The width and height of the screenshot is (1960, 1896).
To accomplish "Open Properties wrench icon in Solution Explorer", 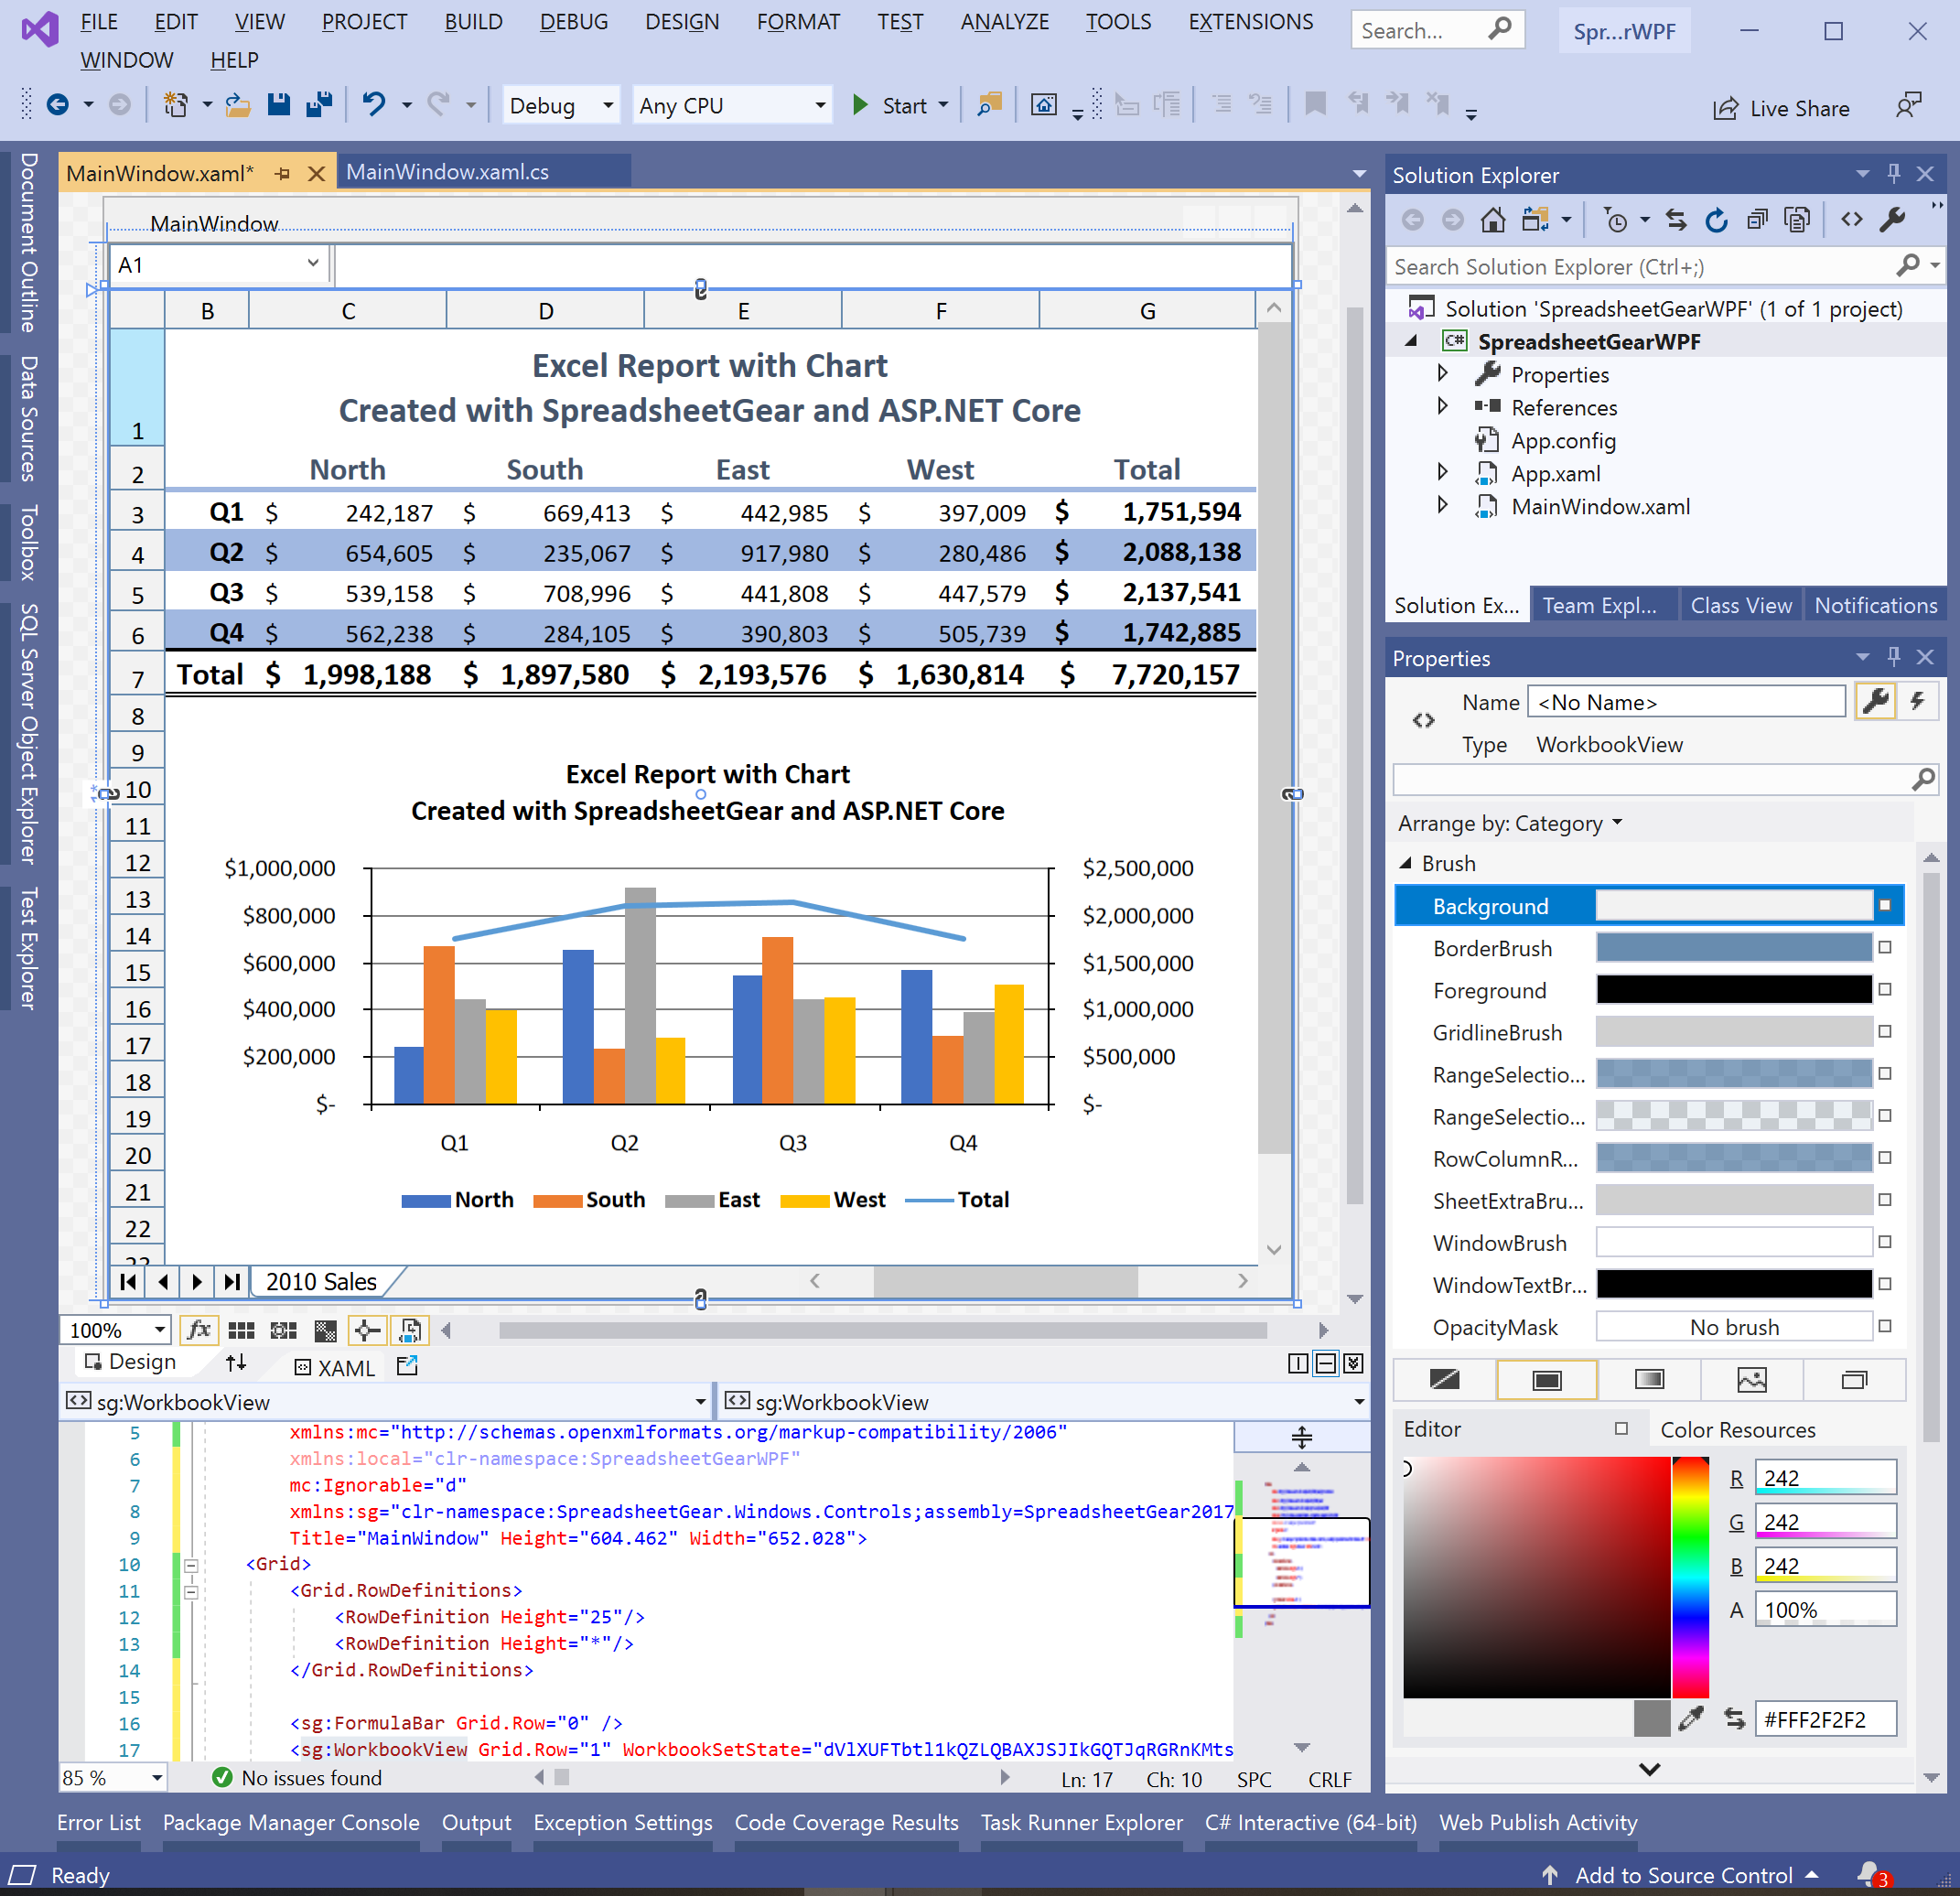I will pyautogui.click(x=1892, y=220).
